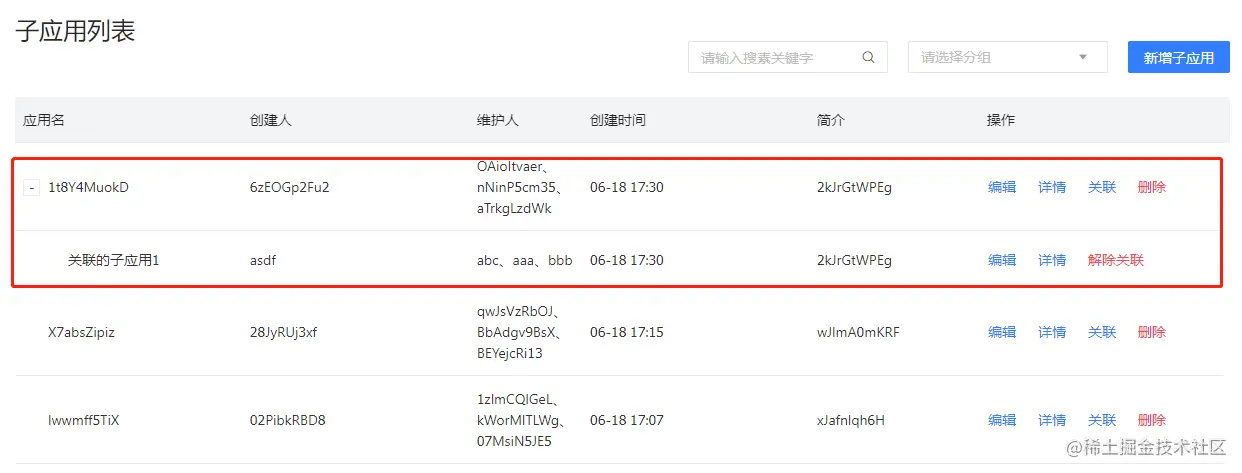Image resolution: width=1242 pixels, height=473 pixels.
Task: Select the app name 1t8Y4MuokD
Action: tap(89, 187)
